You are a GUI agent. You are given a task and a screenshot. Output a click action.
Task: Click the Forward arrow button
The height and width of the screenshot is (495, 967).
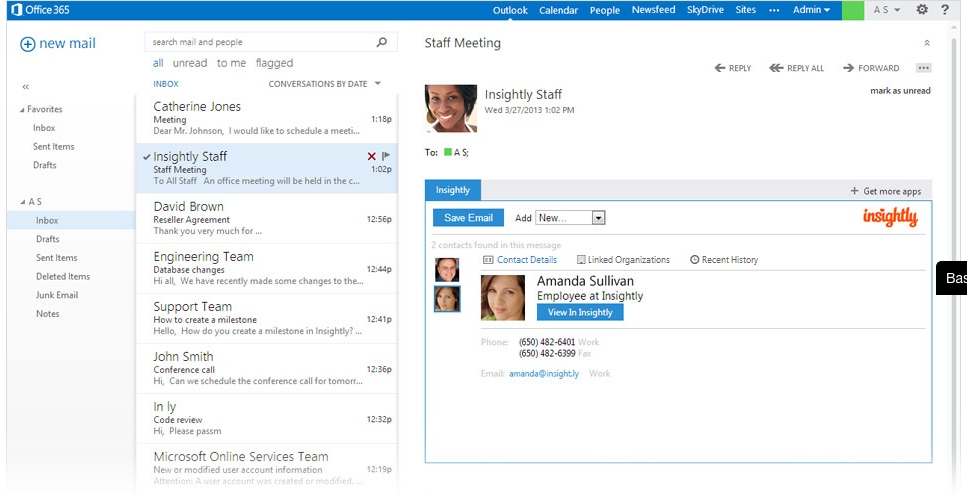[x=871, y=68]
